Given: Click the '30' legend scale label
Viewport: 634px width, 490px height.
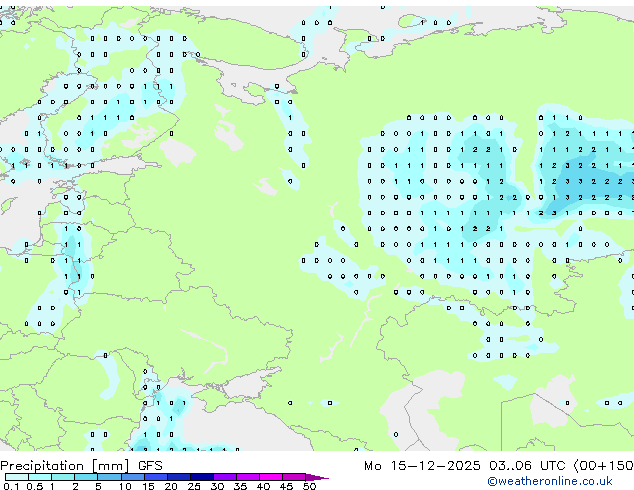Looking at the screenshot, I should coord(217,486).
